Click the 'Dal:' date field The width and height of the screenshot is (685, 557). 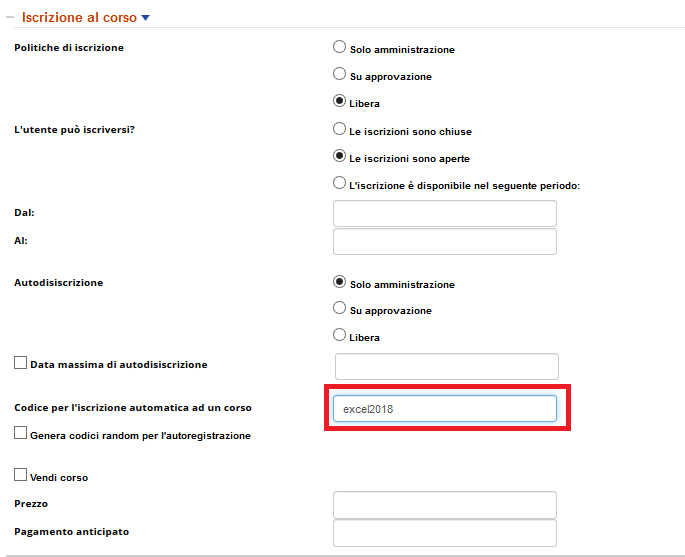click(x=444, y=214)
